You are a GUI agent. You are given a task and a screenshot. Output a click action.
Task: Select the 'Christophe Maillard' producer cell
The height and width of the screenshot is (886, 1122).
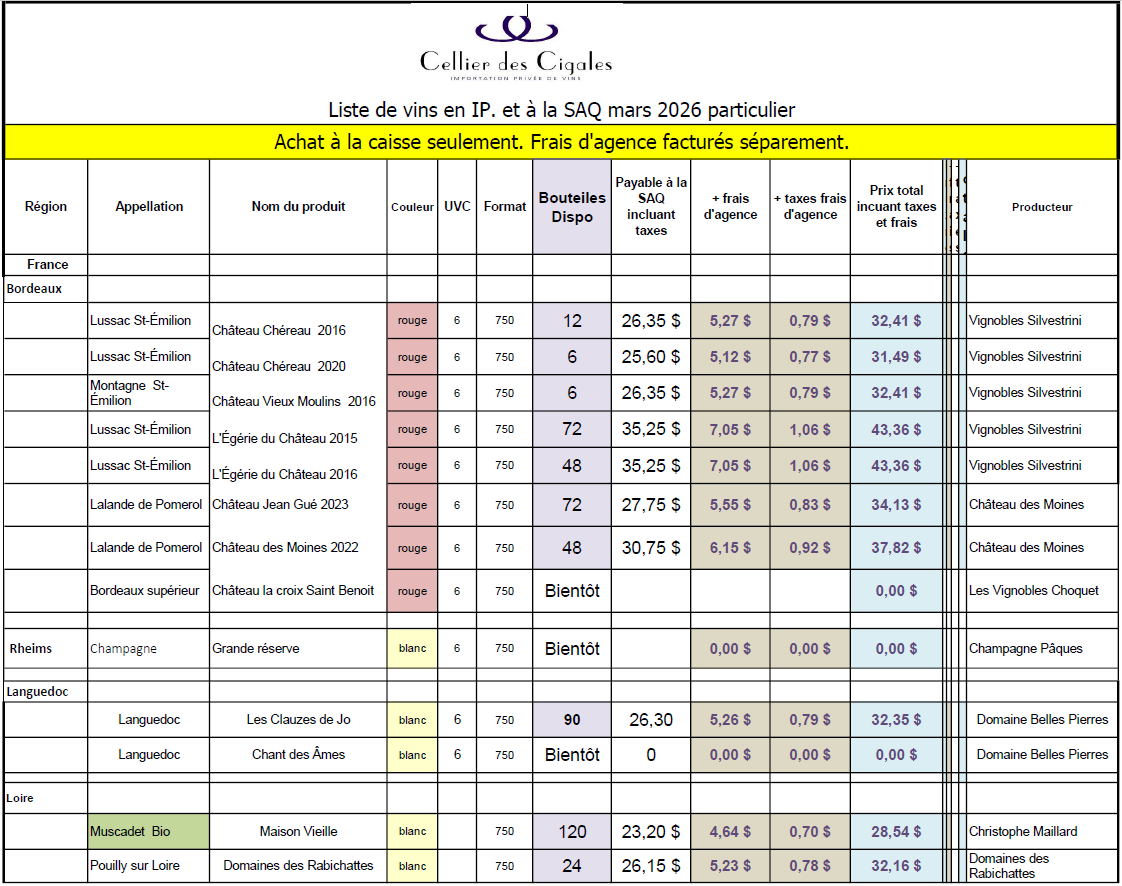tap(1042, 831)
